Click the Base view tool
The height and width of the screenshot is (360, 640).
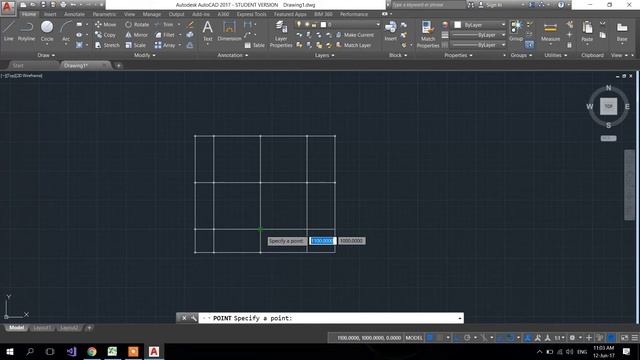tap(622, 32)
